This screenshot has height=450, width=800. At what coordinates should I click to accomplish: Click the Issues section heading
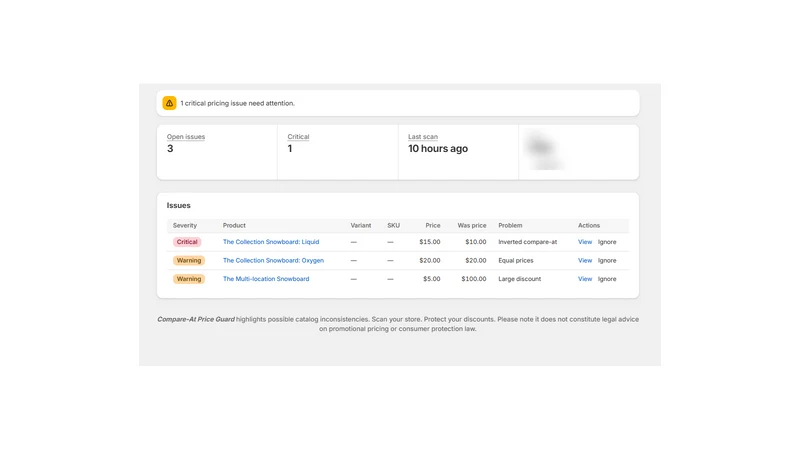179,206
